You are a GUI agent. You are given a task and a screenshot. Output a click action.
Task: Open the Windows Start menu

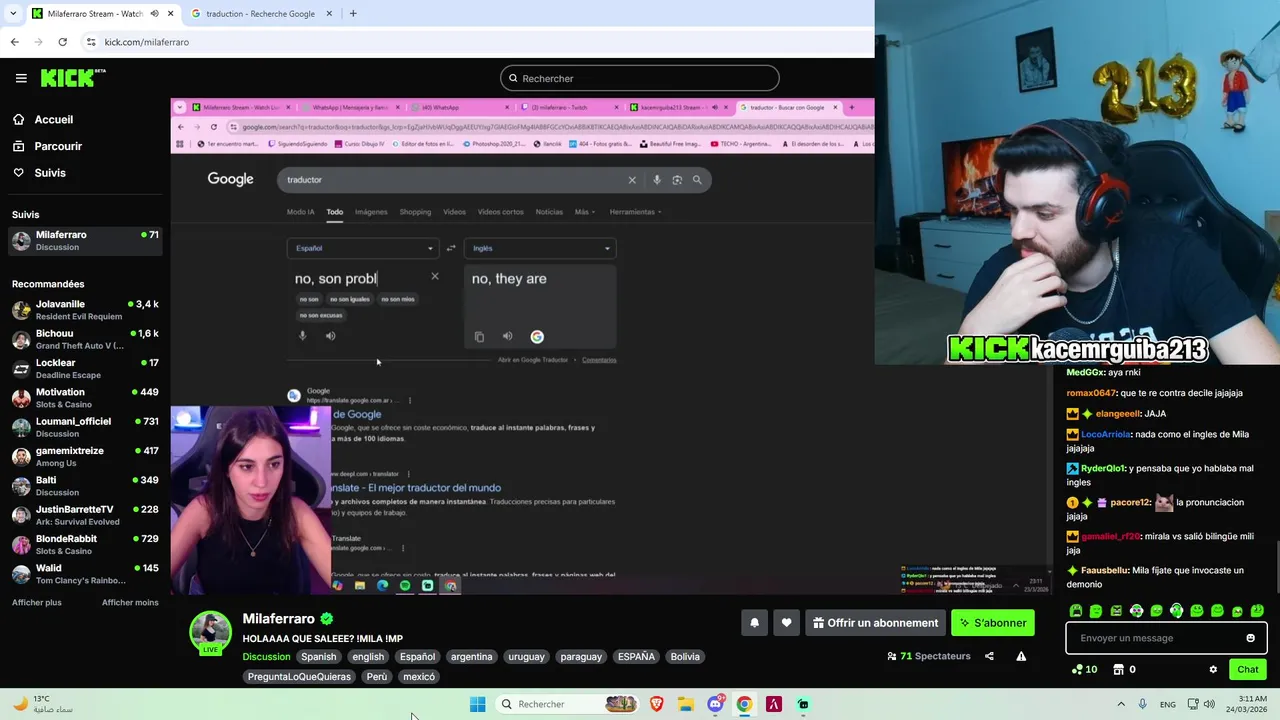478,704
